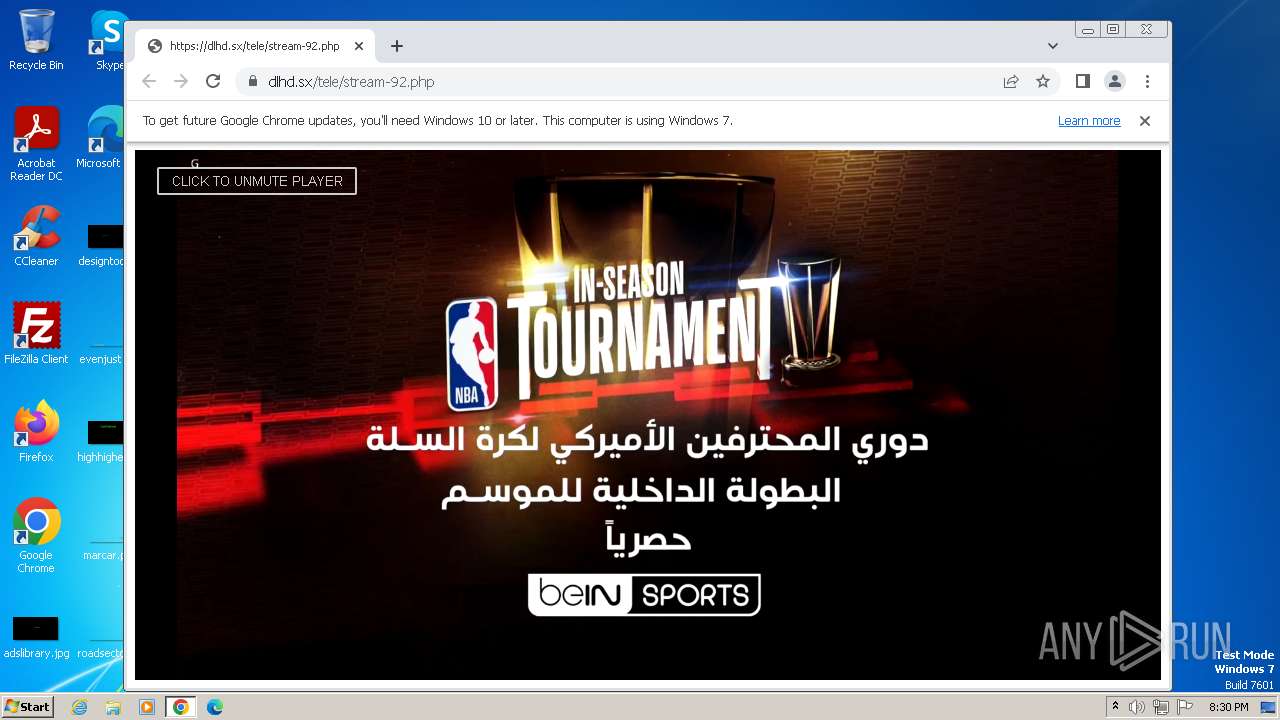Viewport: 1280px width, 720px height.
Task: Click the Chrome back arrow
Action: pyautogui.click(x=149, y=82)
